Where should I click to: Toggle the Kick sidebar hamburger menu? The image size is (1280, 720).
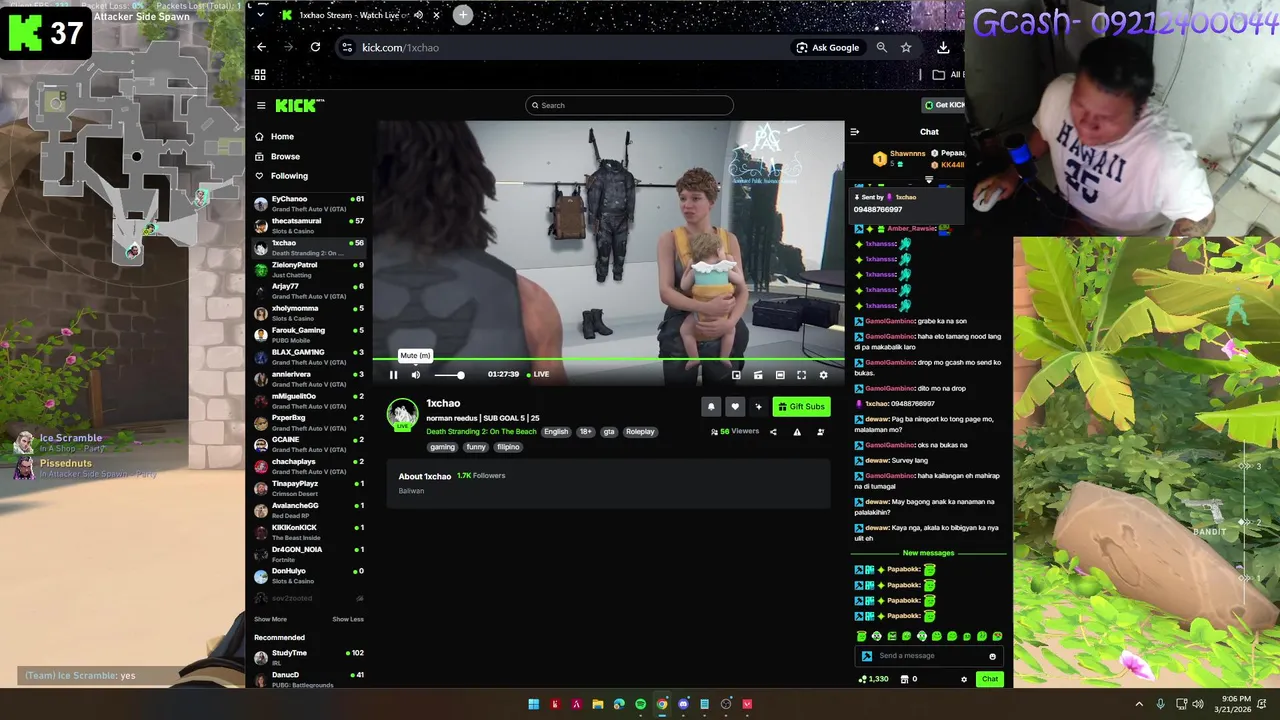(x=261, y=105)
